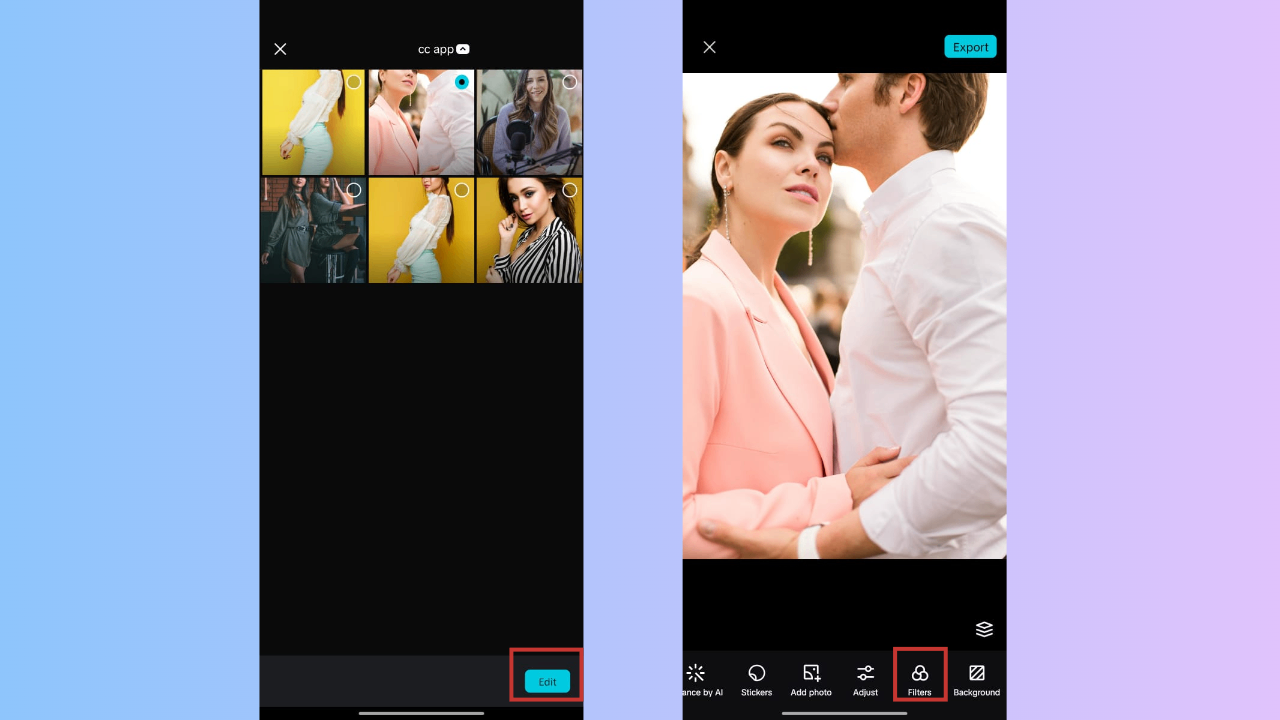Tap the Edit button in the photo picker
Image resolution: width=1280 pixels, height=720 pixels.
tap(547, 682)
